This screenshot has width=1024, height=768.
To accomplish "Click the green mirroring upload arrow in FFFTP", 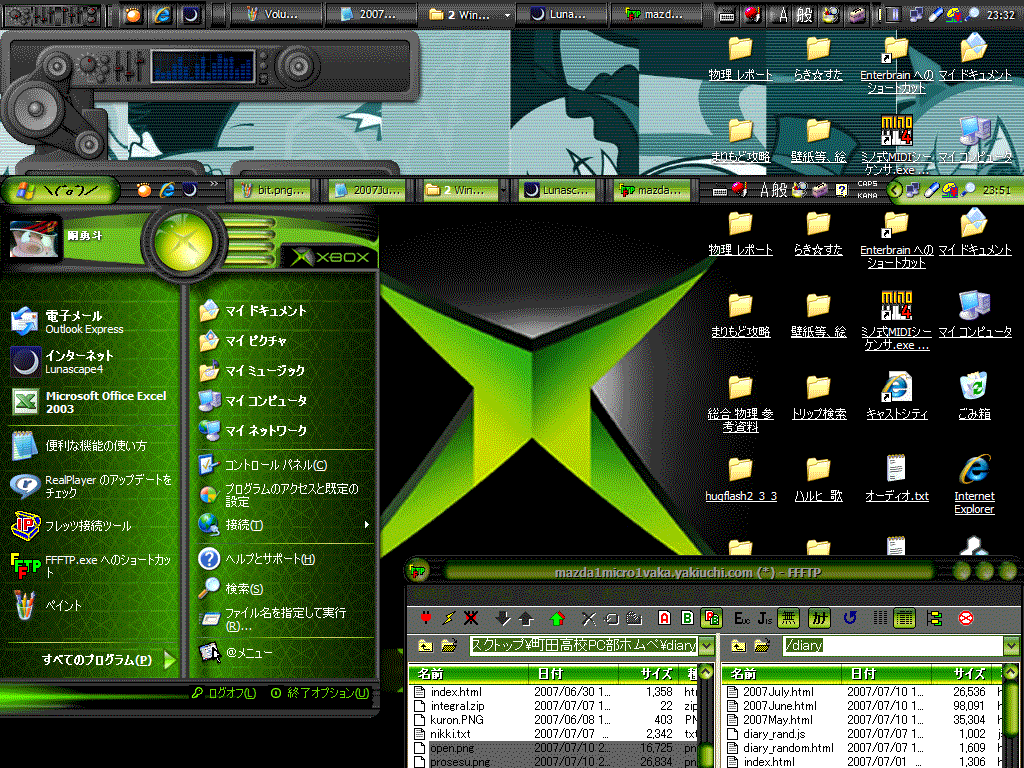I will pyautogui.click(x=557, y=617).
